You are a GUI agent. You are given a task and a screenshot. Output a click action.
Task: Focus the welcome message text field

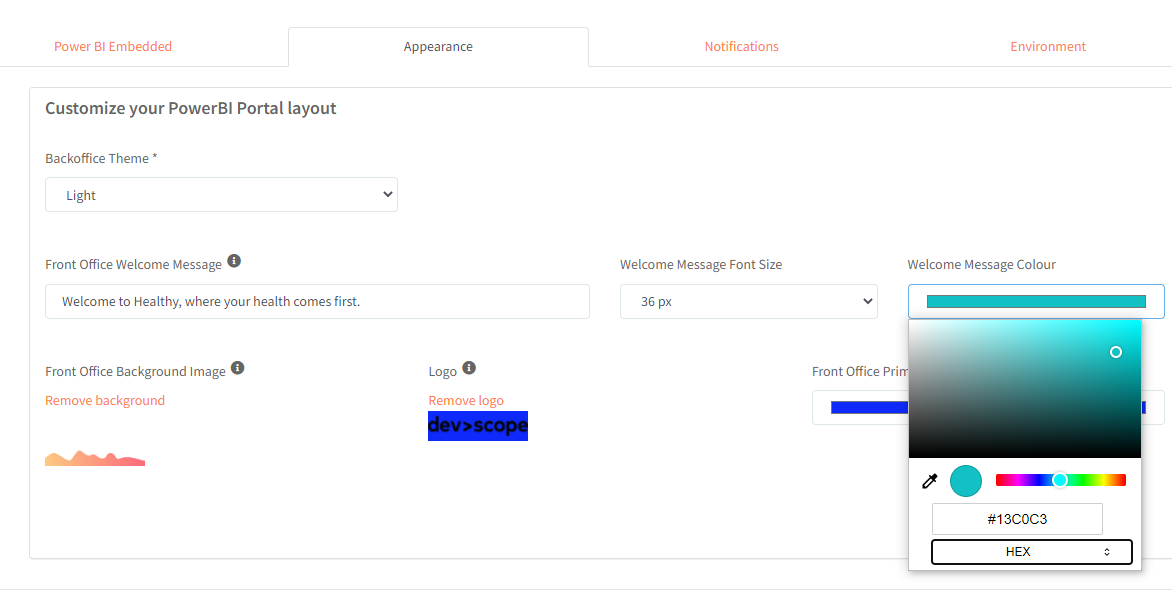point(317,301)
